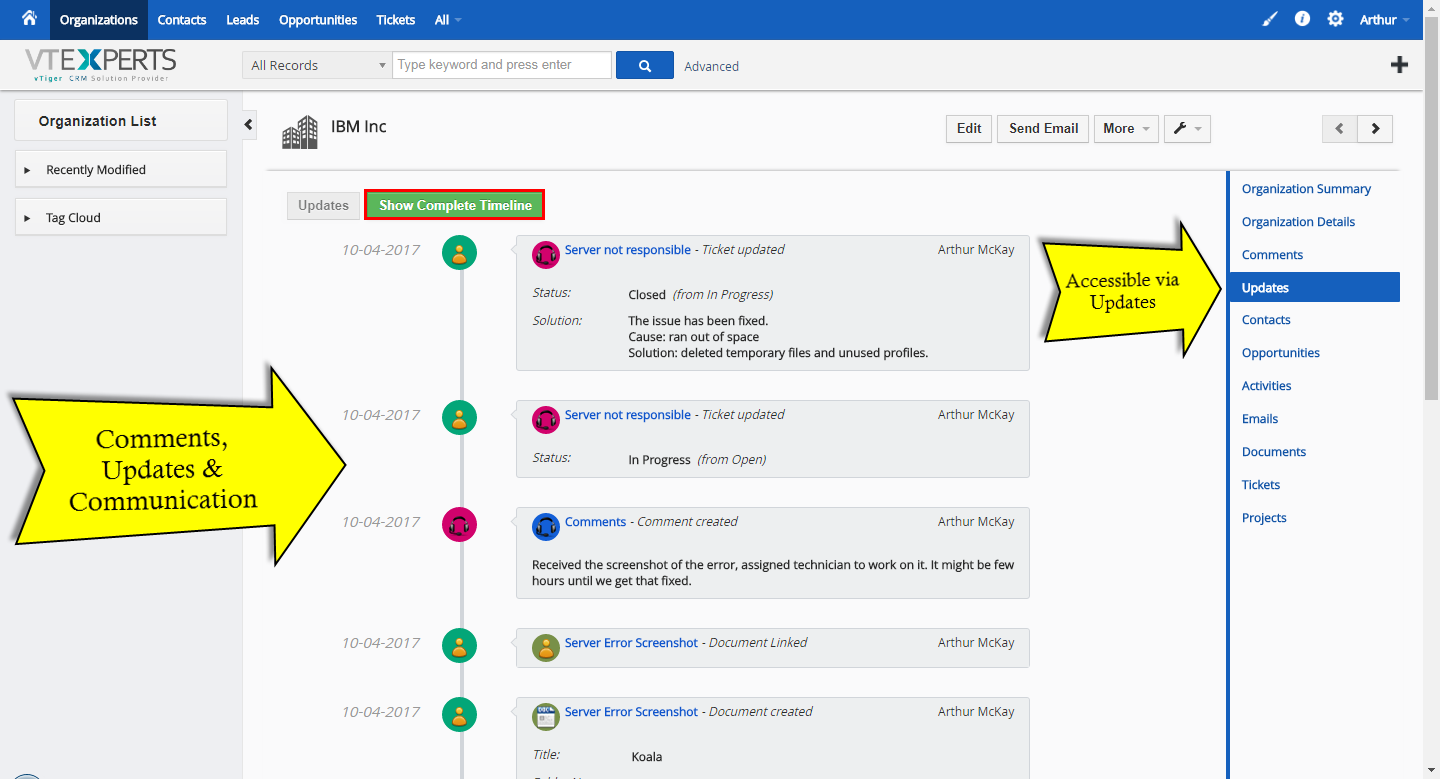Switch to Organization Summary tab

tap(1306, 189)
